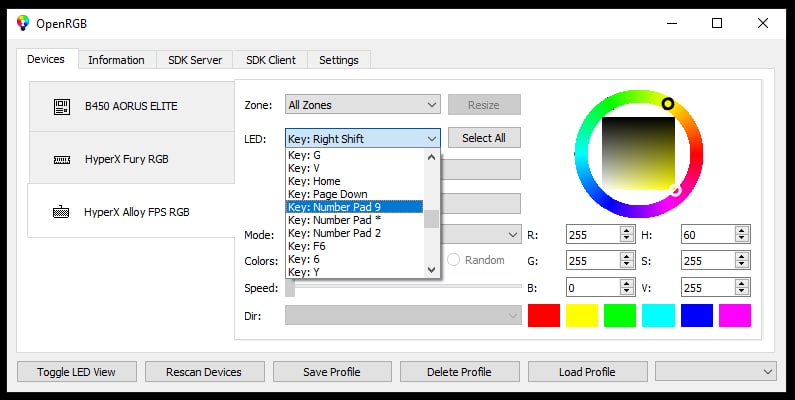
Task: Go to the Settings tab
Action: 339,60
